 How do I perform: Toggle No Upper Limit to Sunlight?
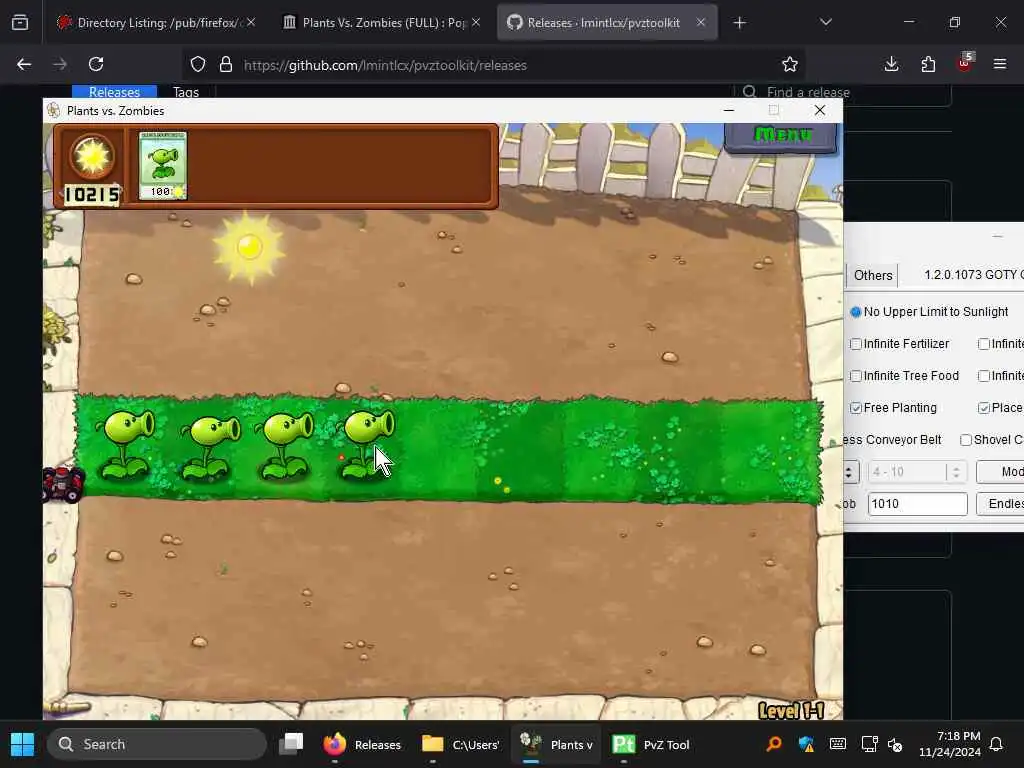click(930, 312)
